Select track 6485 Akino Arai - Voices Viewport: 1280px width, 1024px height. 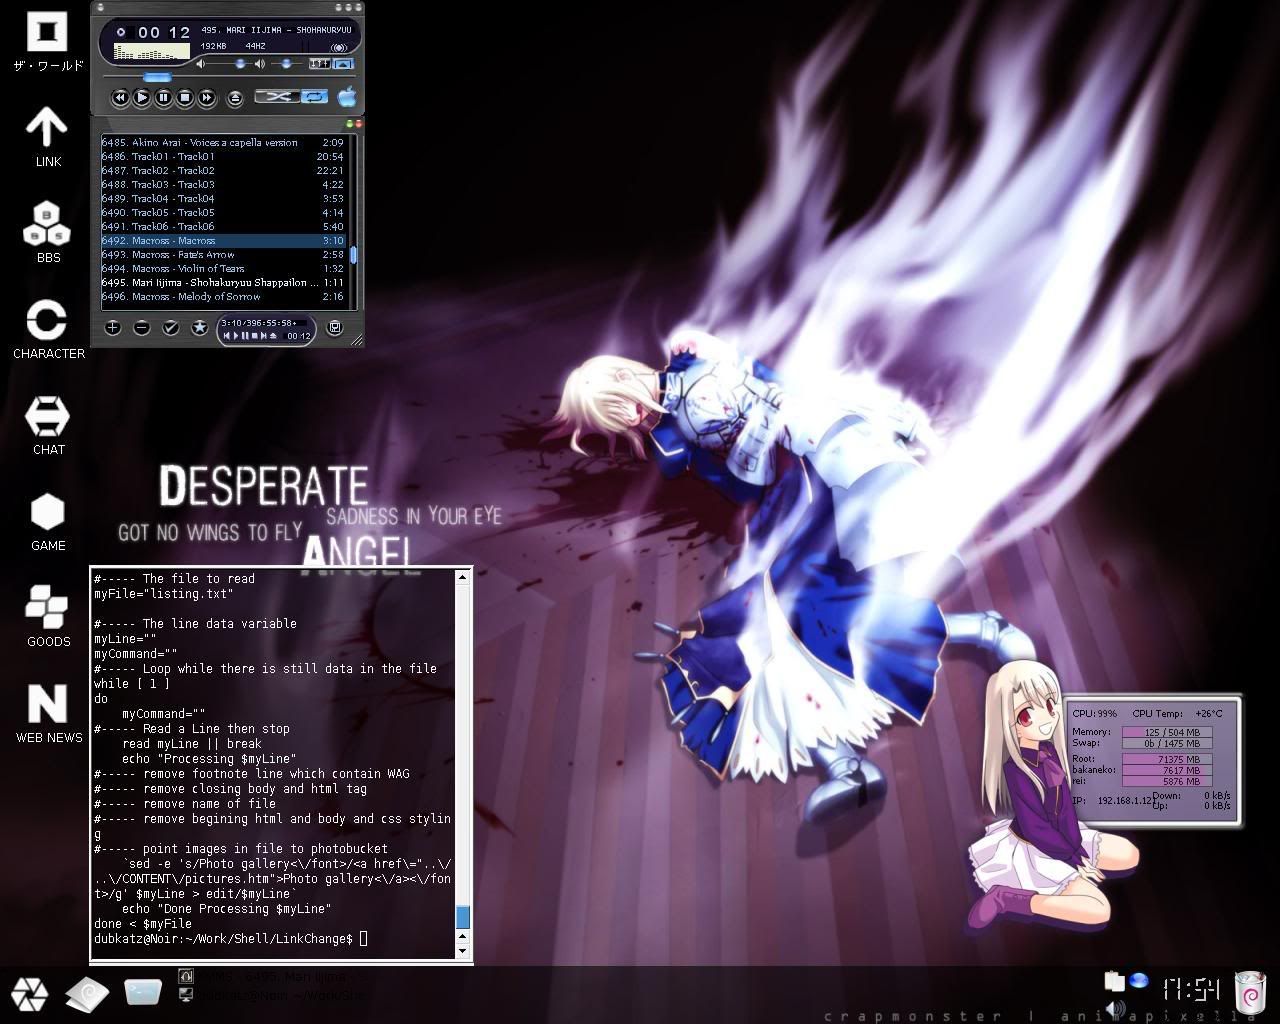[x=222, y=143]
